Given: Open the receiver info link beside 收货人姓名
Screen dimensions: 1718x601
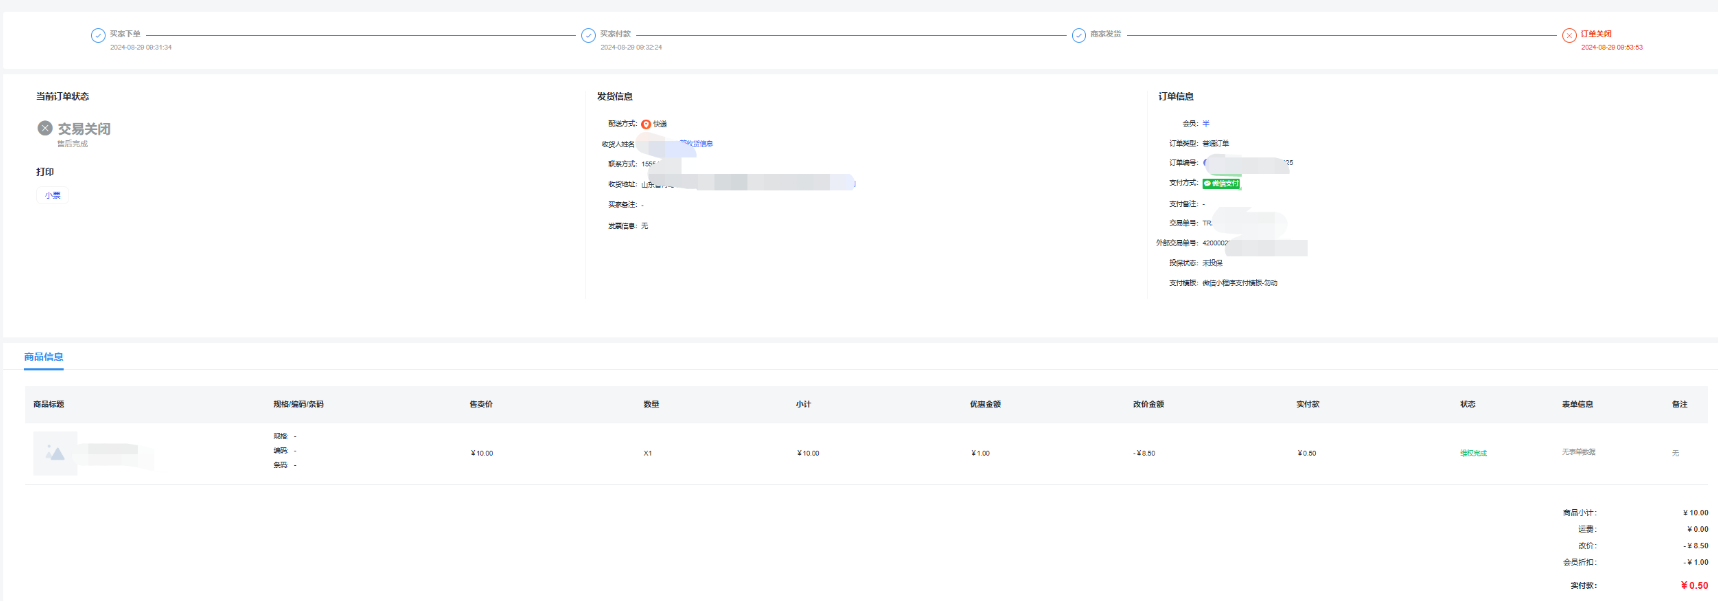Looking at the screenshot, I should click(699, 144).
